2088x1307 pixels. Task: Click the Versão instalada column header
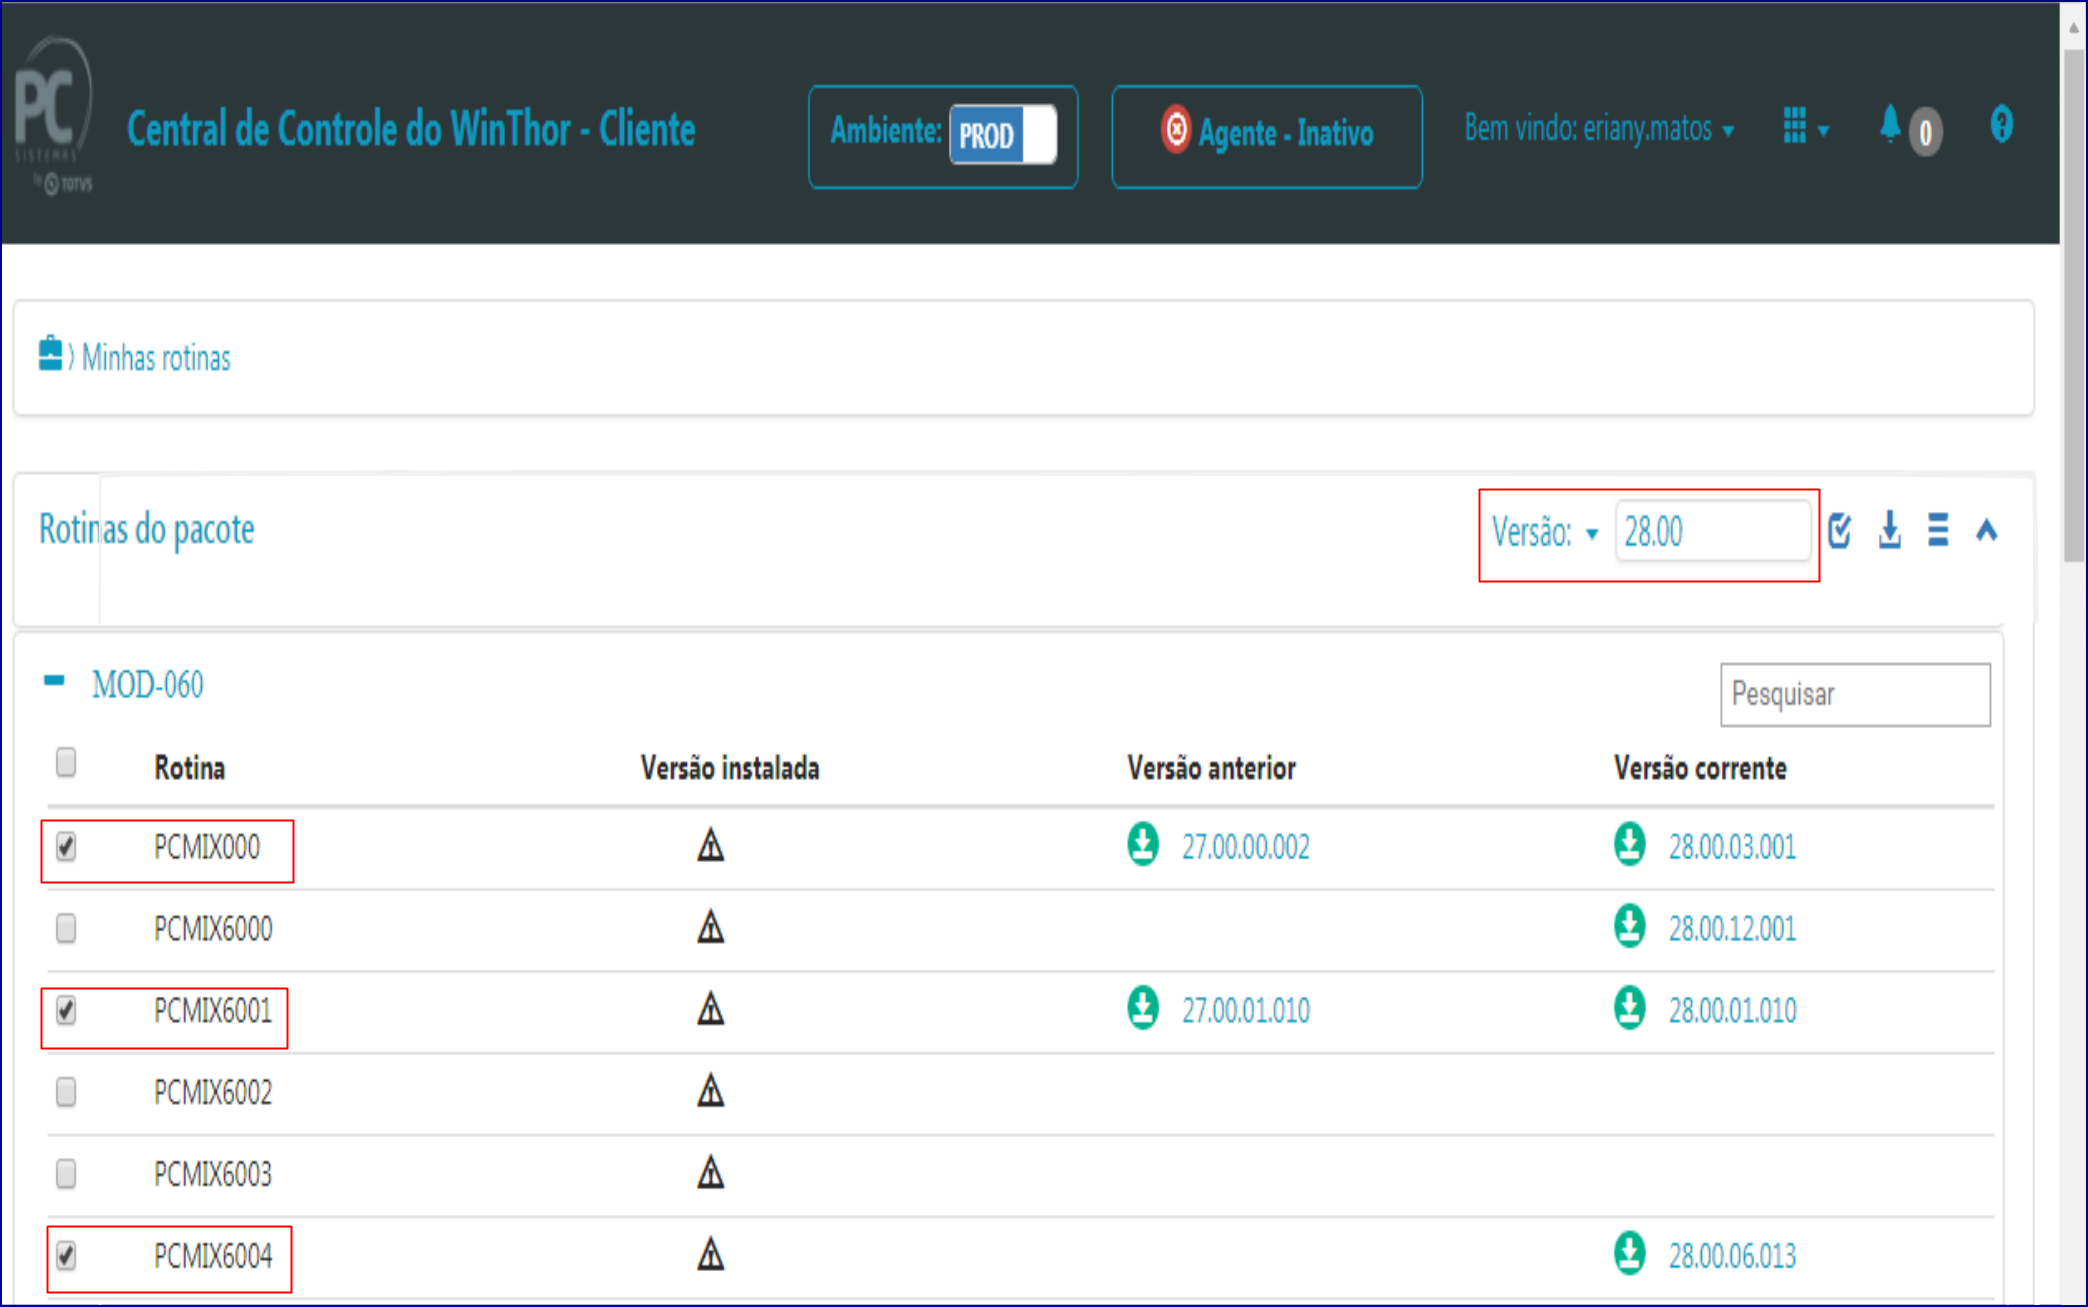pyautogui.click(x=730, y=769)
